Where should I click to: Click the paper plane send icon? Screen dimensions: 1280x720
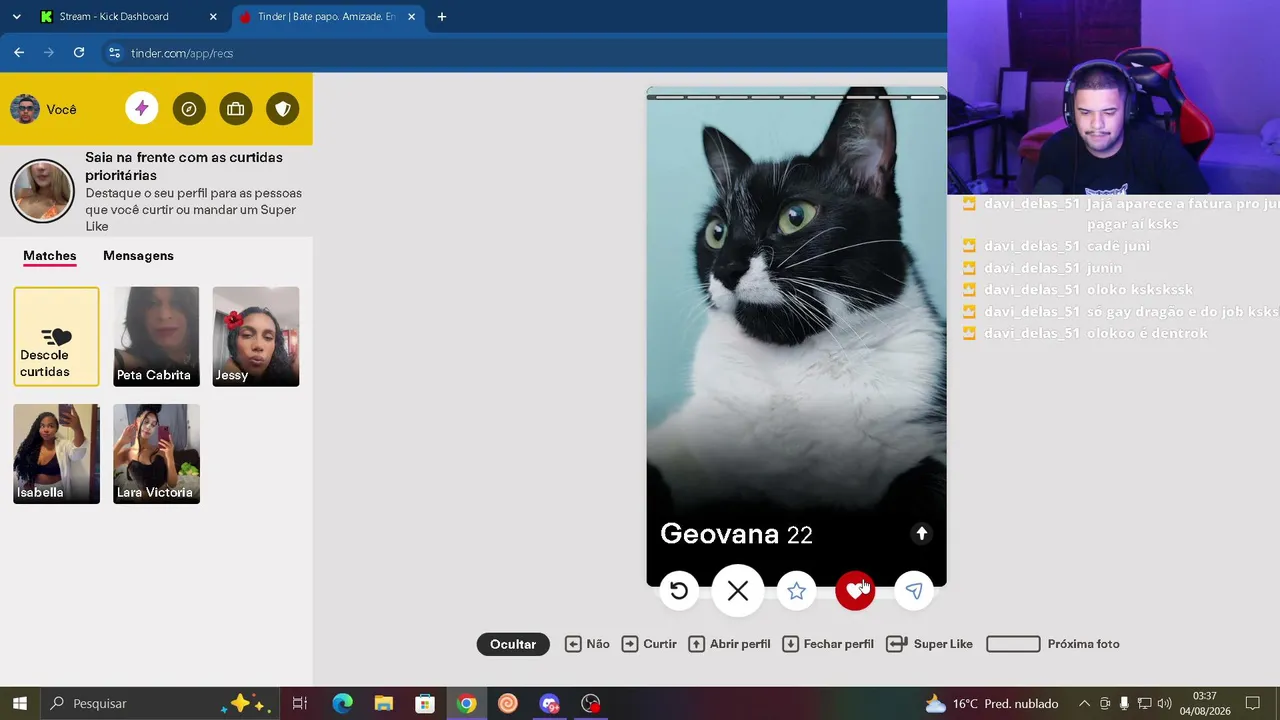point(914,591)
